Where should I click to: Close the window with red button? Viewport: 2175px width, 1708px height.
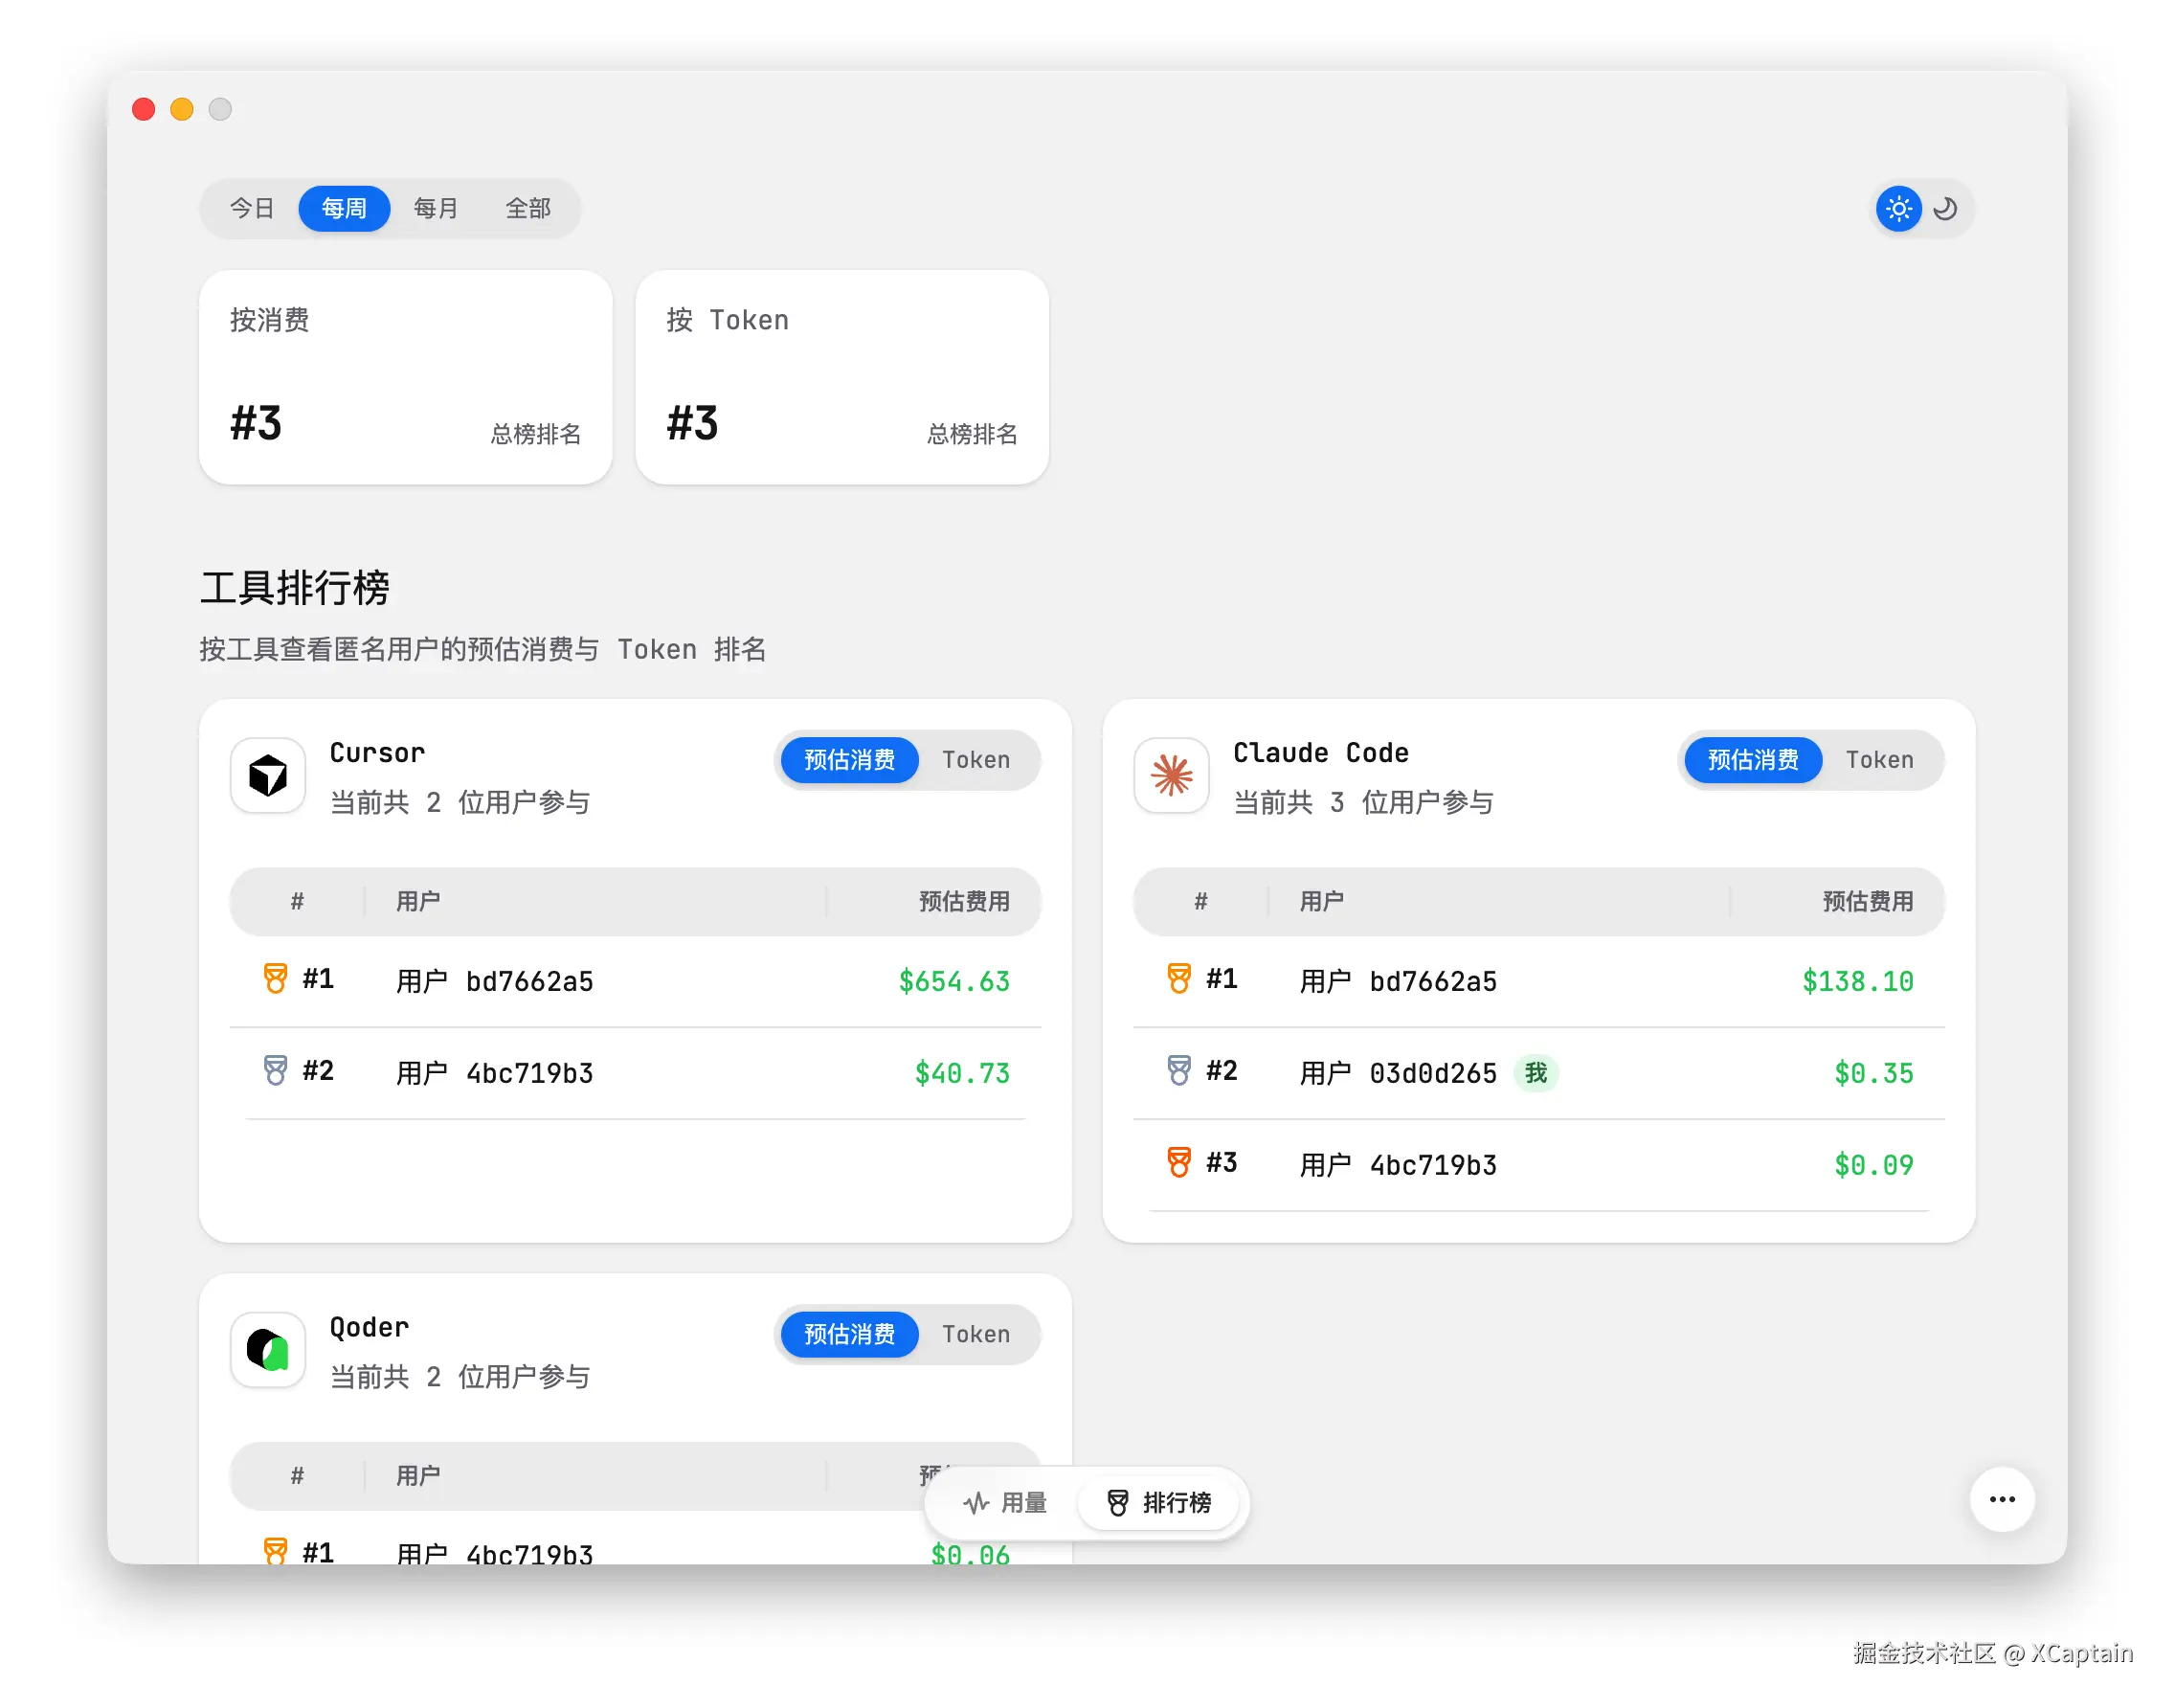[143, 108]
